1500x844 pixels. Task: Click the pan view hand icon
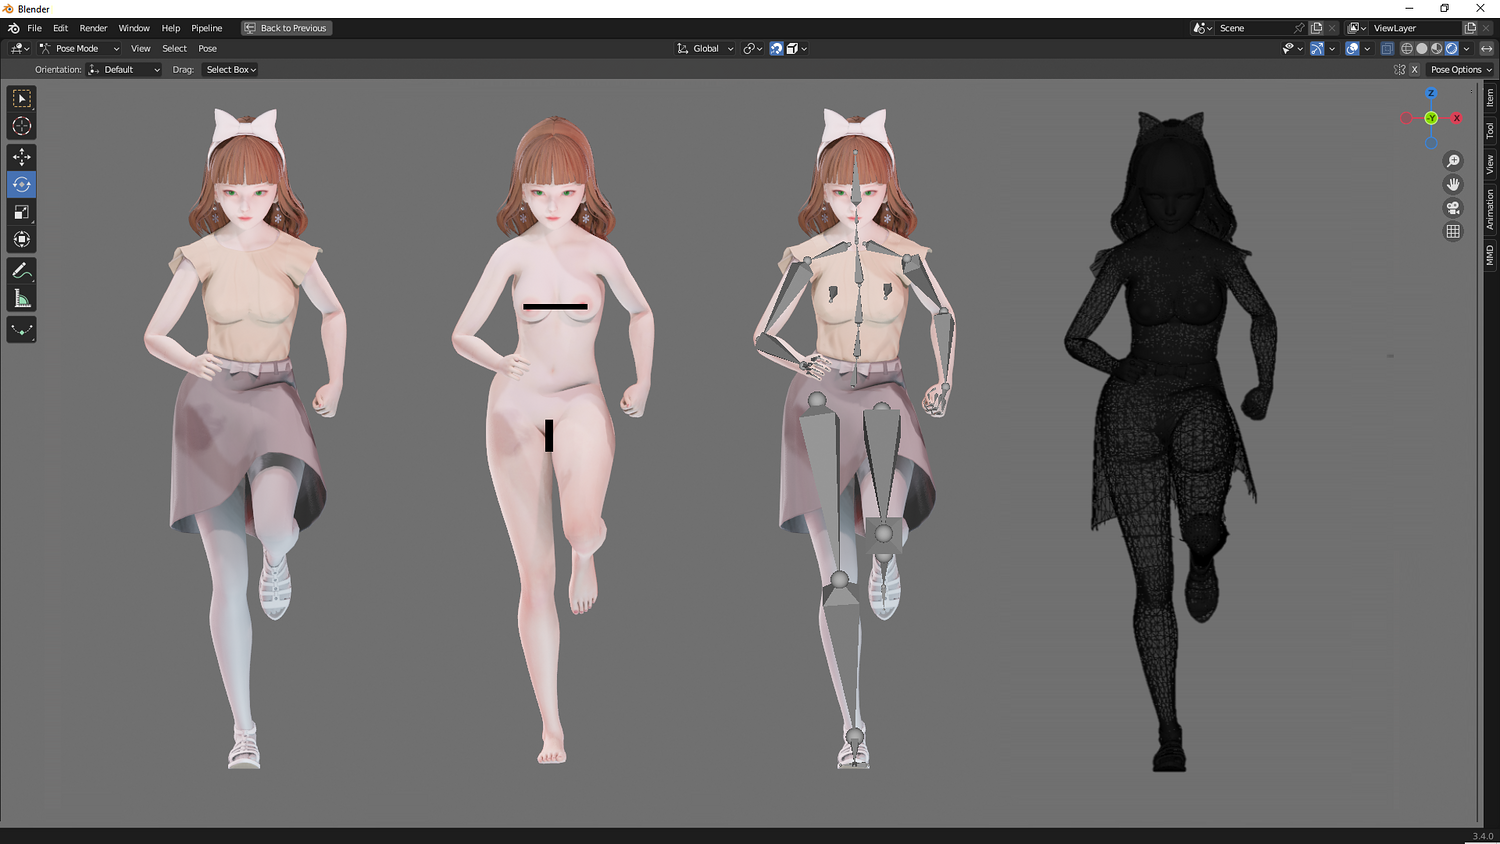(x=1453, y=184)
